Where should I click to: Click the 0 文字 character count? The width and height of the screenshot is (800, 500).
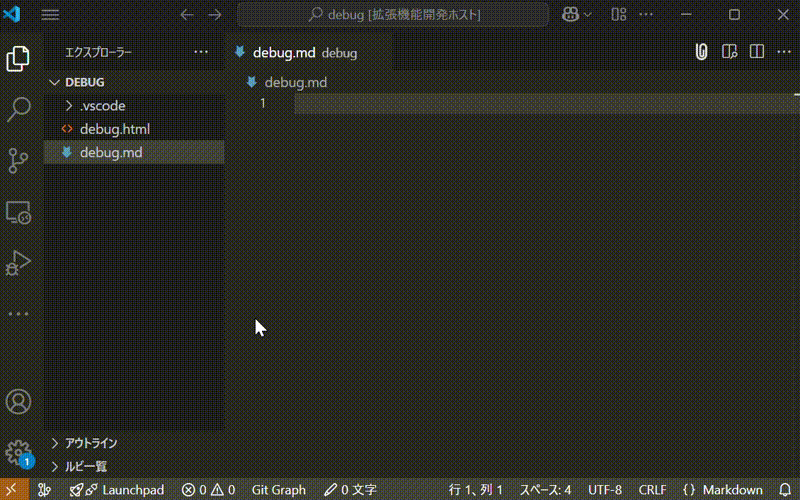[x=351, y=490]
